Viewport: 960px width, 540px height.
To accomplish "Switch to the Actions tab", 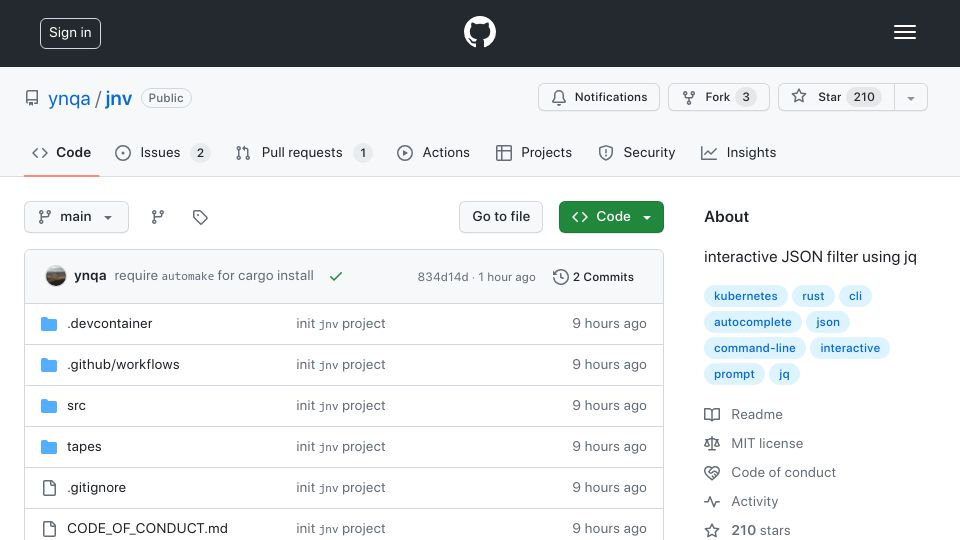I will 433,152.
